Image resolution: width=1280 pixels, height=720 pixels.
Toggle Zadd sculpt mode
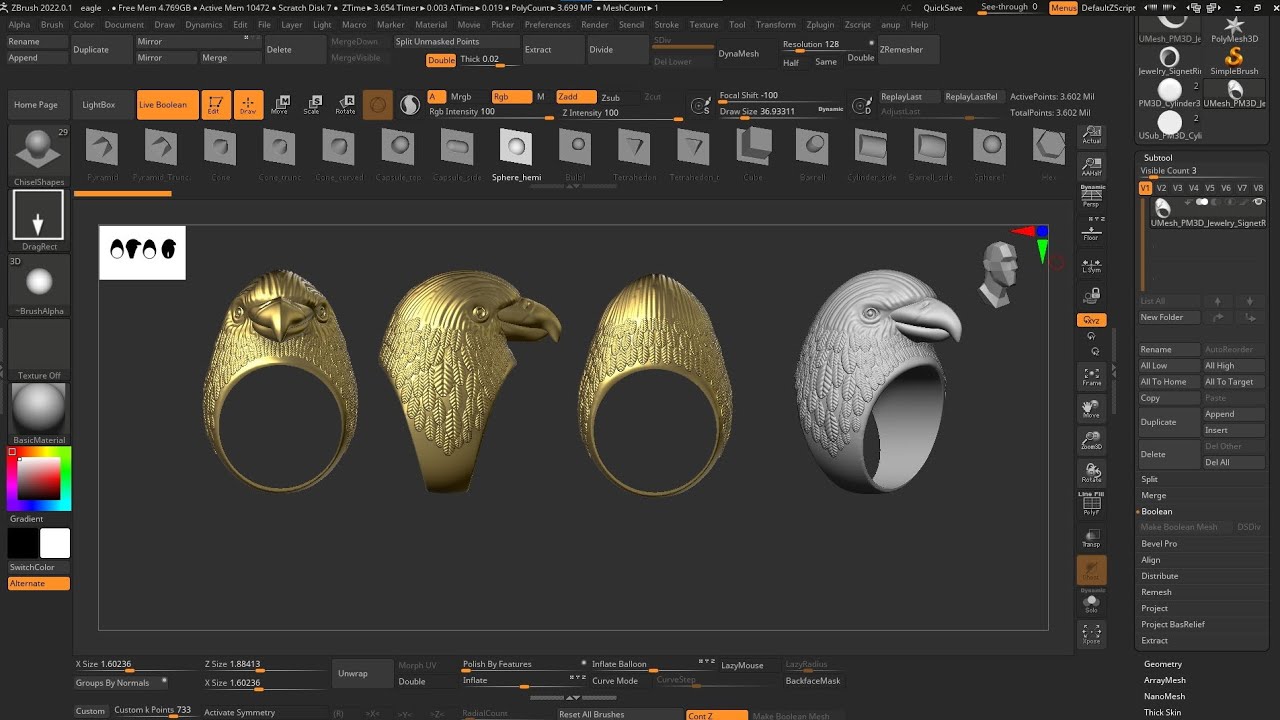(575, 97)
